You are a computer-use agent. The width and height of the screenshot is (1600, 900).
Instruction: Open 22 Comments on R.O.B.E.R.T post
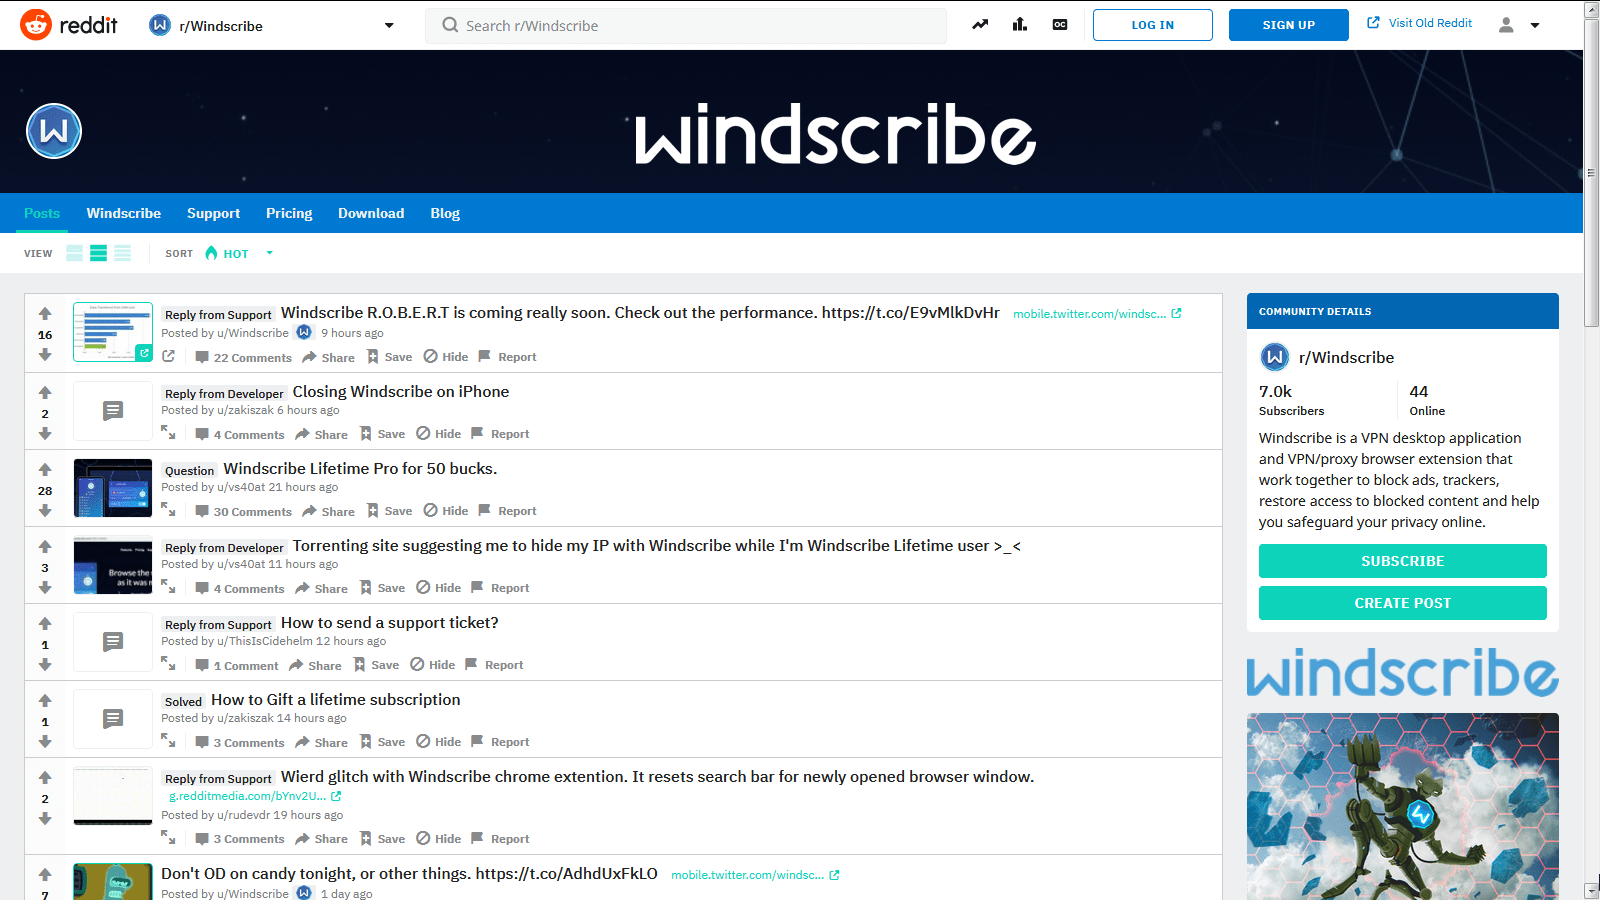point(244,358)
